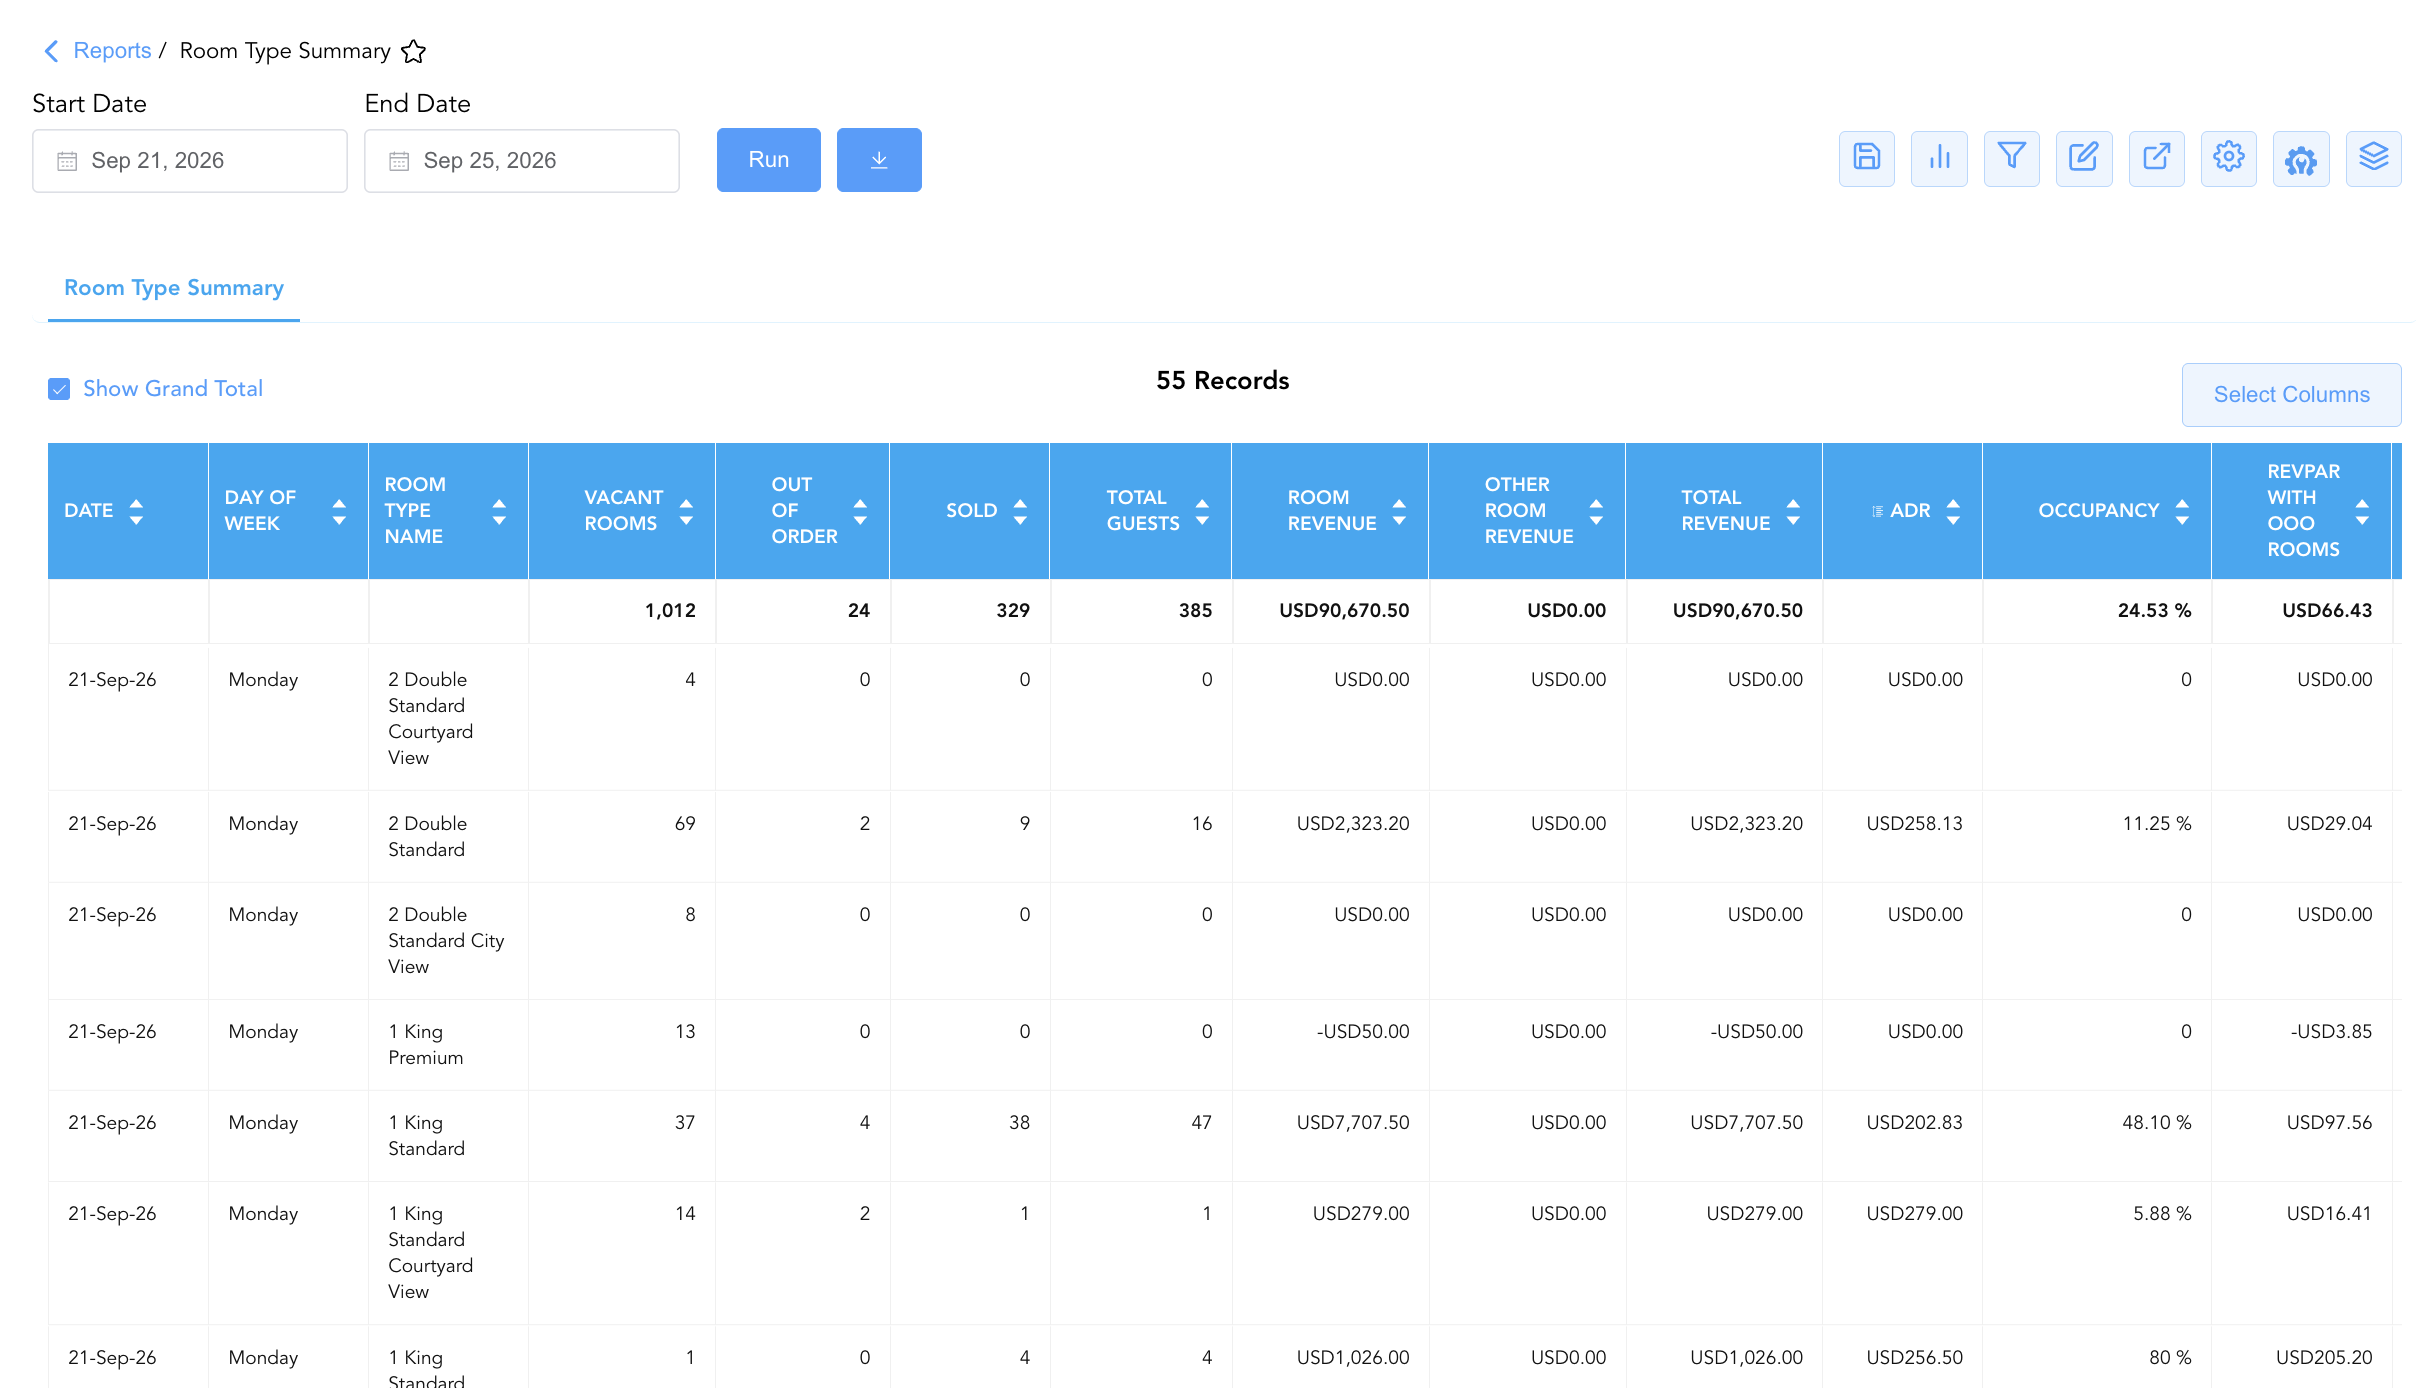Sort by the TOTAL GUESTS column

pyautogui.click(x=1202, y=511)
